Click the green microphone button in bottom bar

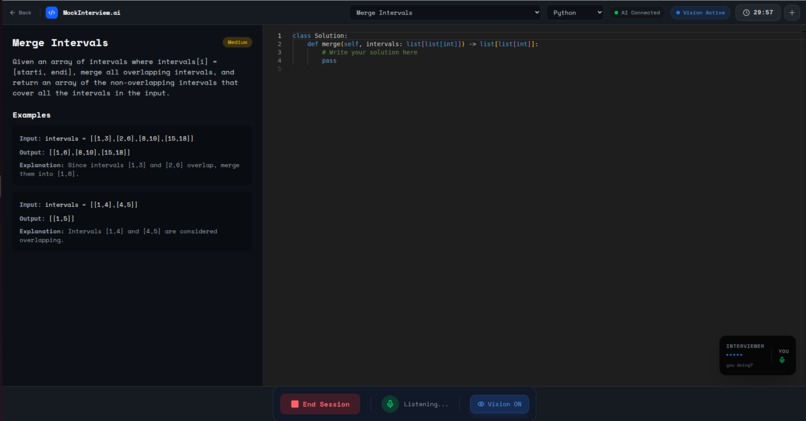(x=390, y=404)
